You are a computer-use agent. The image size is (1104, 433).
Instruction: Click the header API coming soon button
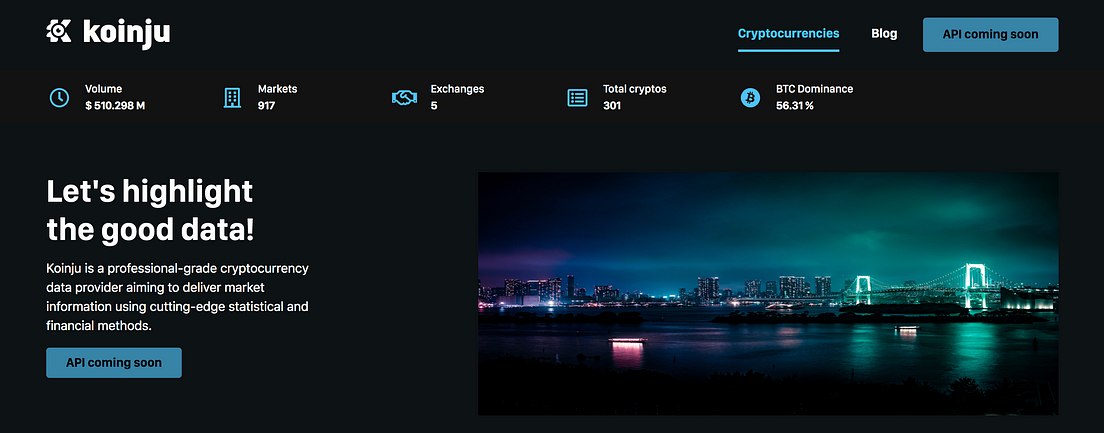point(991,34)
